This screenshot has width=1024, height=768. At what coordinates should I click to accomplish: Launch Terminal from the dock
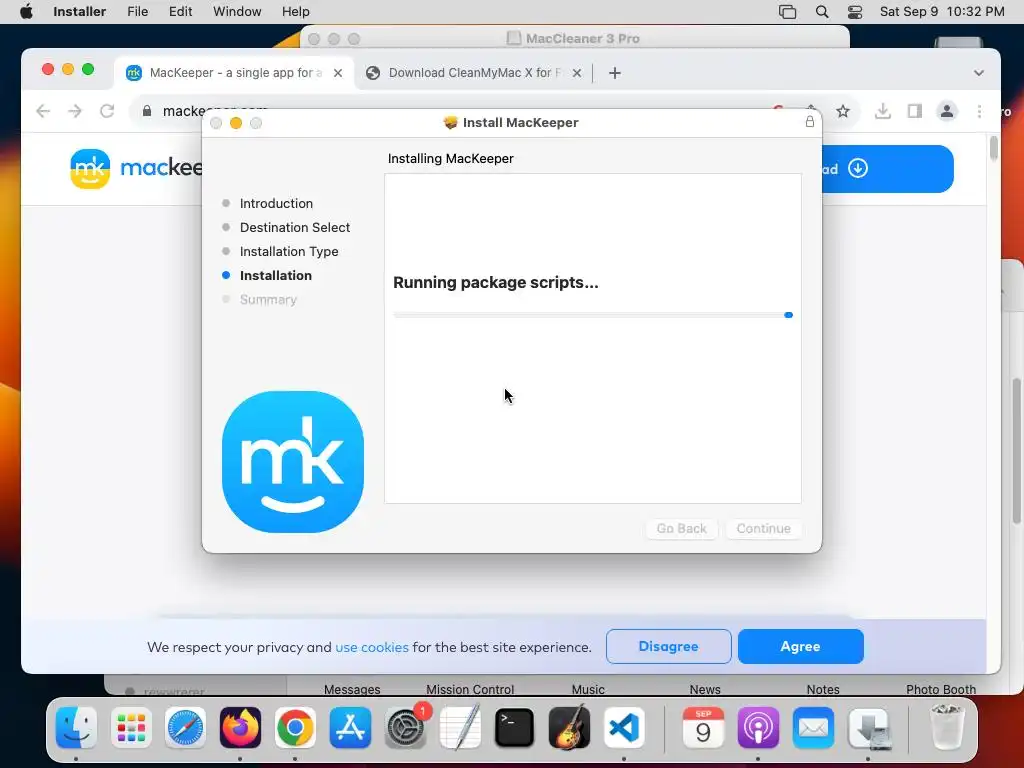pos(515,728)
